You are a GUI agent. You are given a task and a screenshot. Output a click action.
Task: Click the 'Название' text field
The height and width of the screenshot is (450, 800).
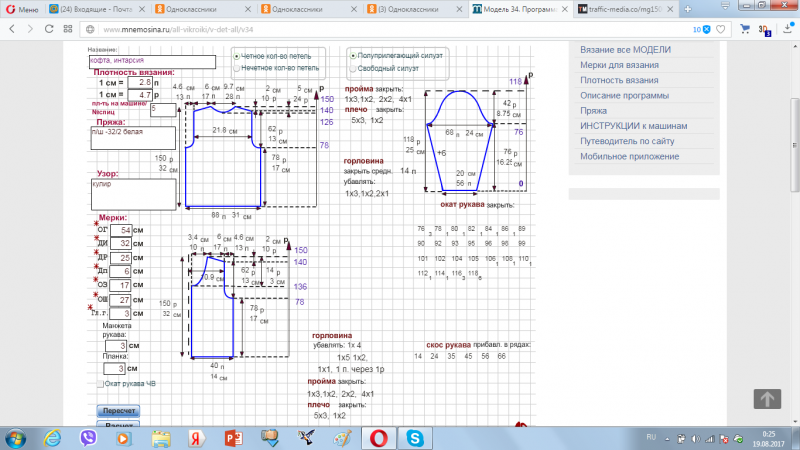coord(152,61)
